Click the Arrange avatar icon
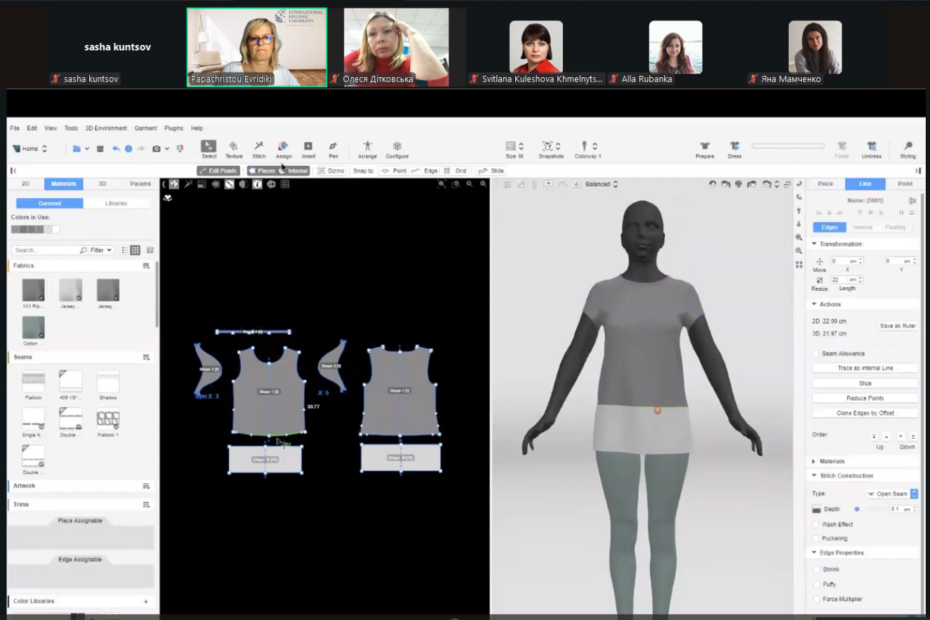The width and height of the screenshot is (930, 620). click(x=367, y=148)
